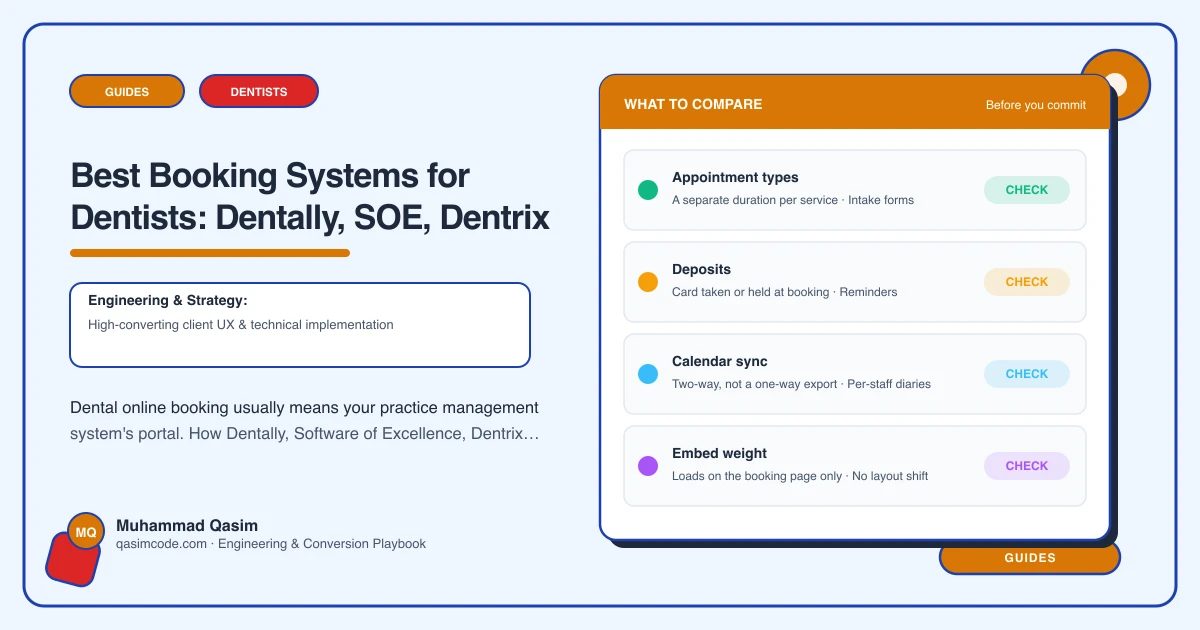The image size is (1200, 630).
Task: Click the CHECK pill for Appointment types
Action: click(1027, 190)
